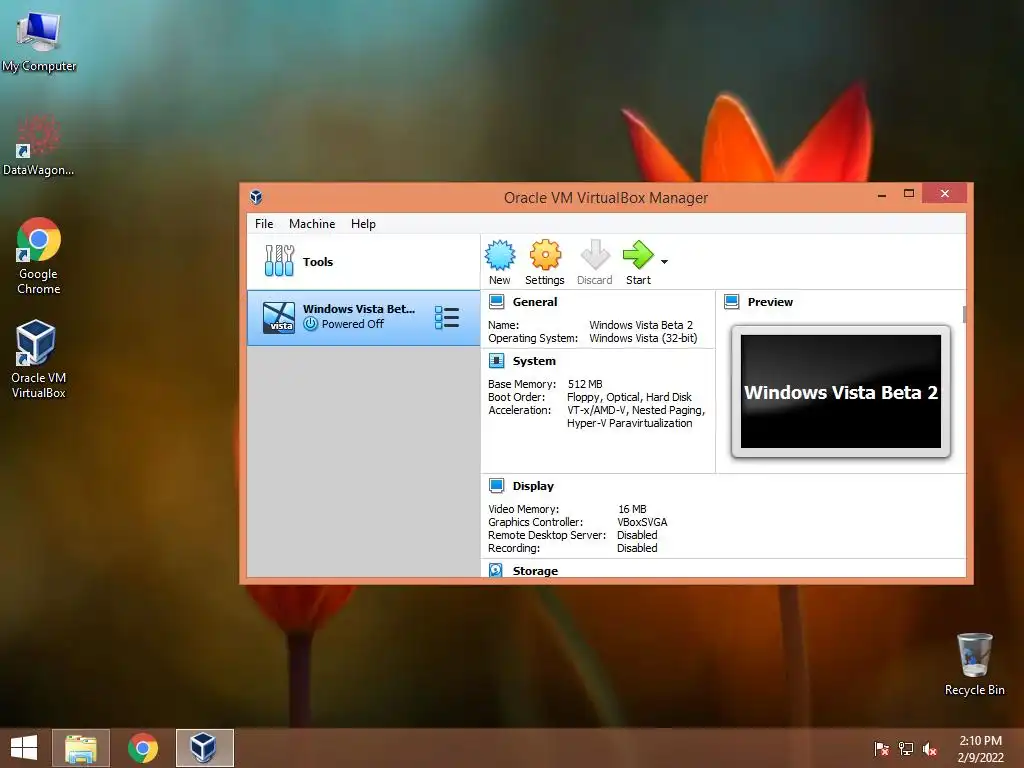Open the Storage section header
Image resolution: width=1024 pixels, height=768 pixels.
[536, 571]
